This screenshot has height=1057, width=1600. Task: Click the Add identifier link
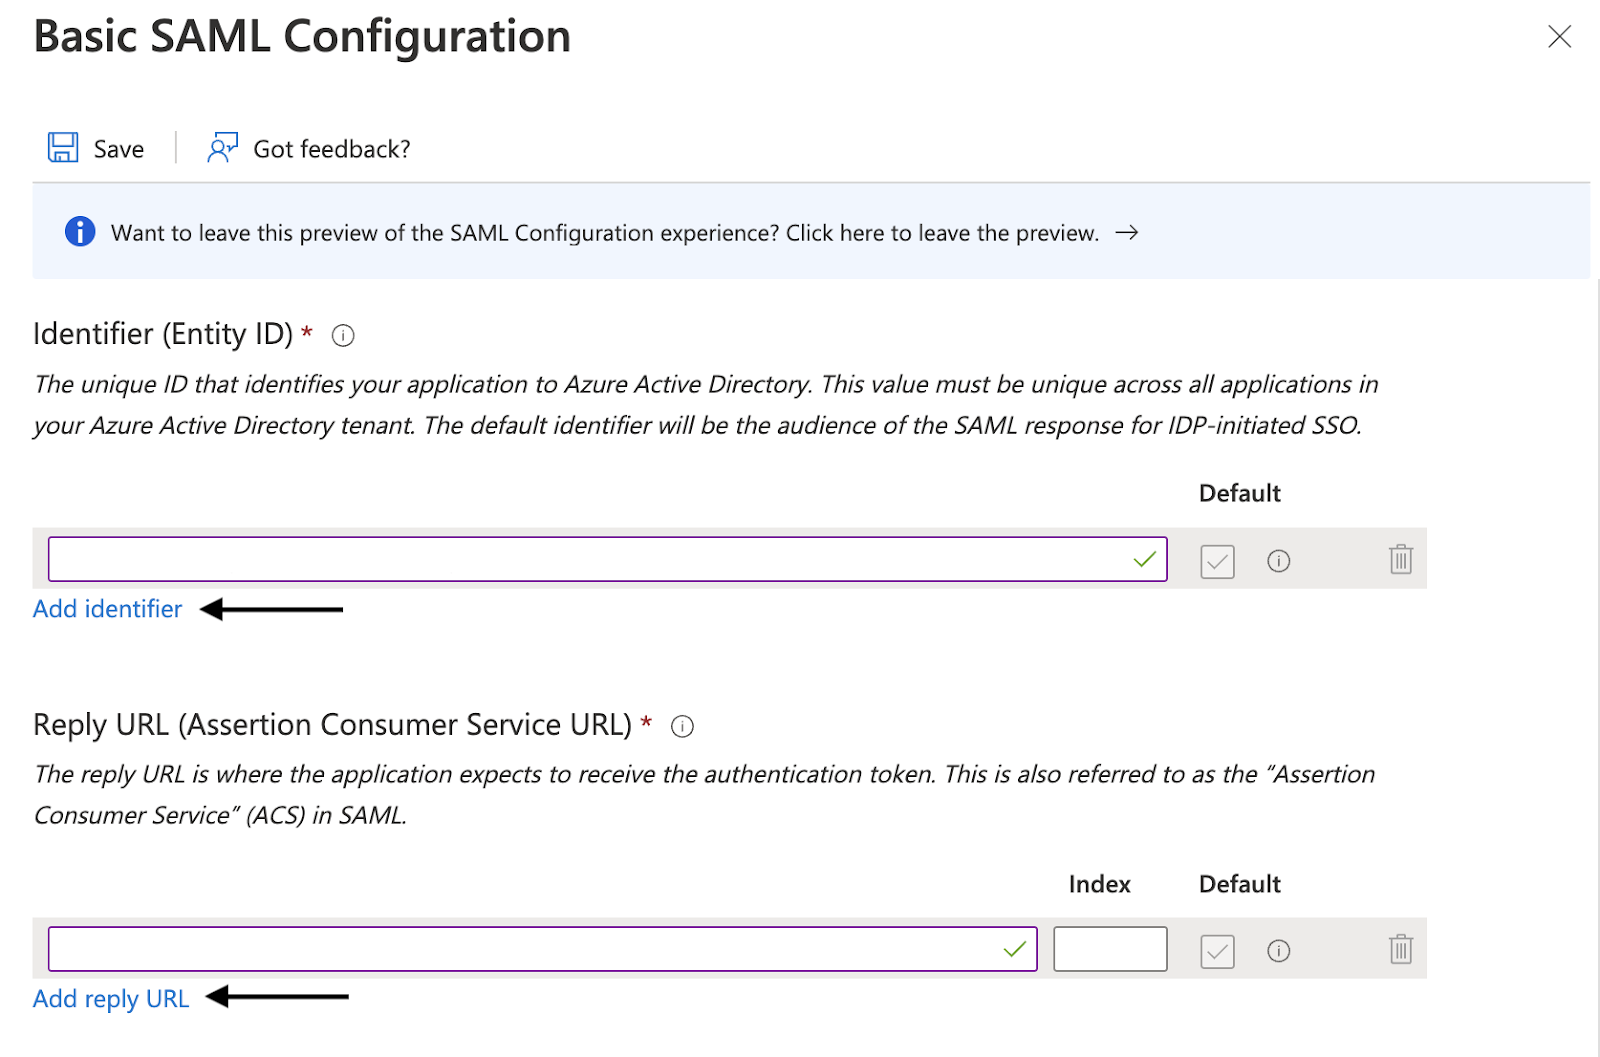point(108,609)
